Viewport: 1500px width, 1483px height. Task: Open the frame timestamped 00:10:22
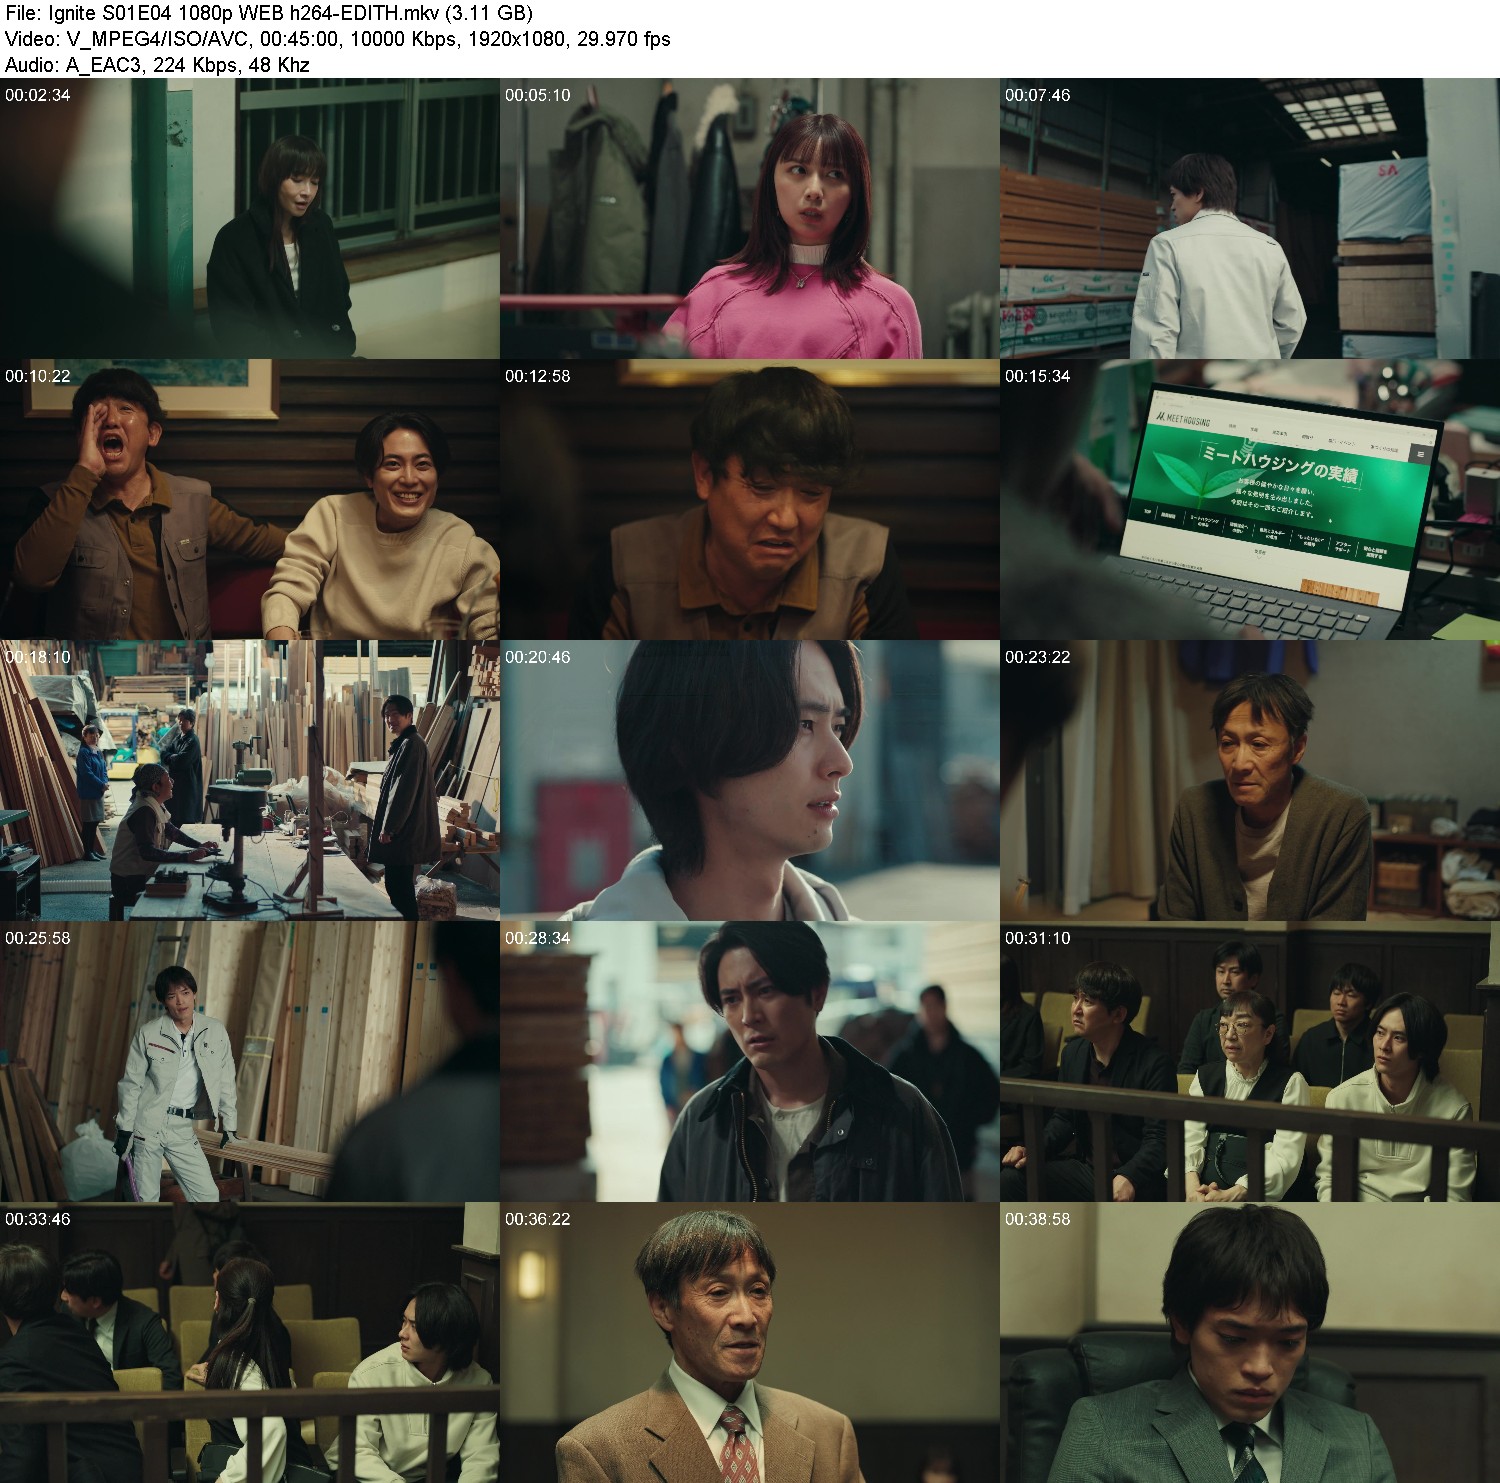(250, 499)
